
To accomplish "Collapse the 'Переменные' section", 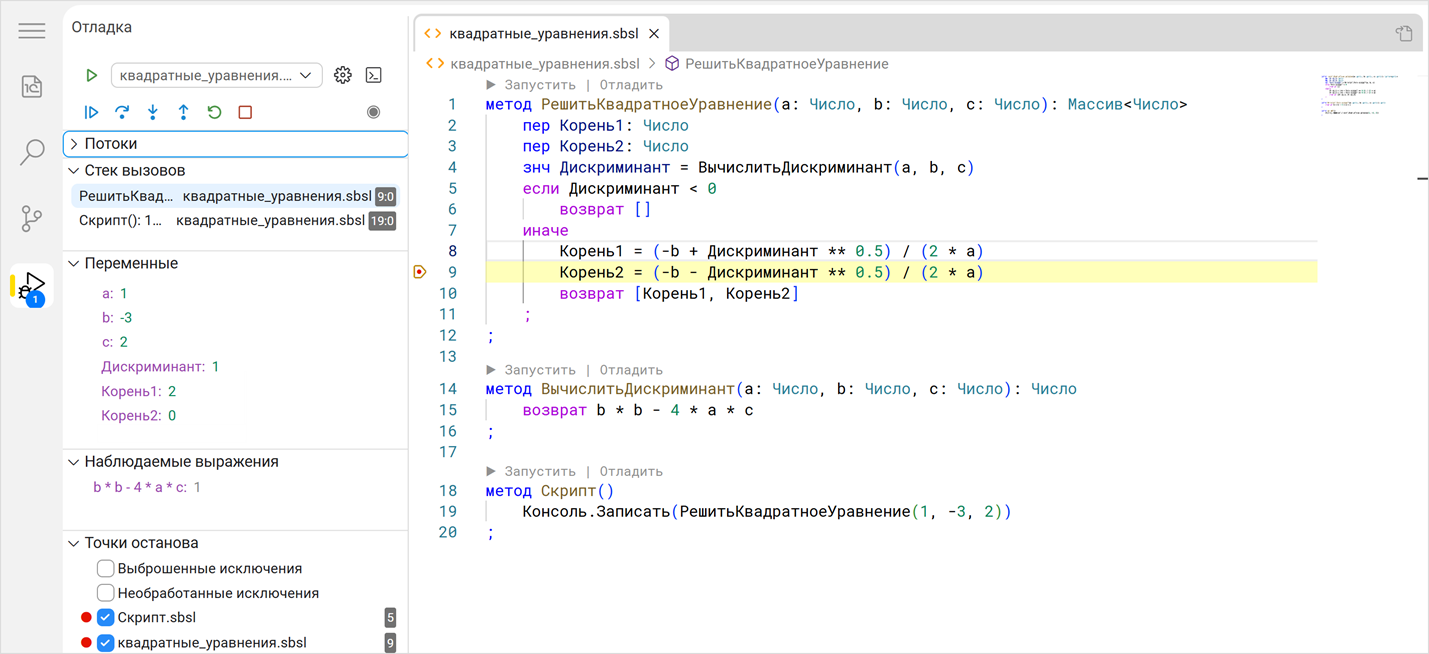I will 236,264.
